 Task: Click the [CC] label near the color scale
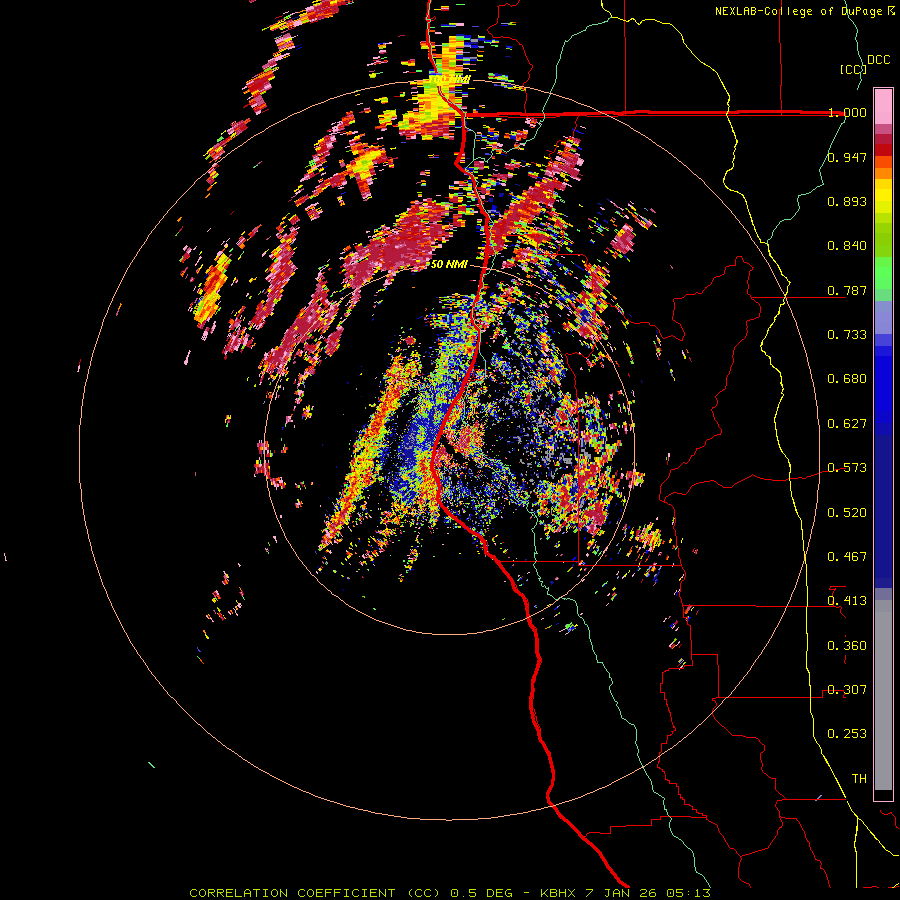tap(853, 69)
